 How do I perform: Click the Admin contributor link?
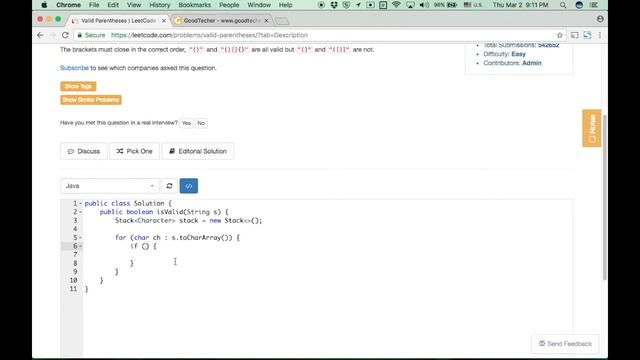pos(531,63)
